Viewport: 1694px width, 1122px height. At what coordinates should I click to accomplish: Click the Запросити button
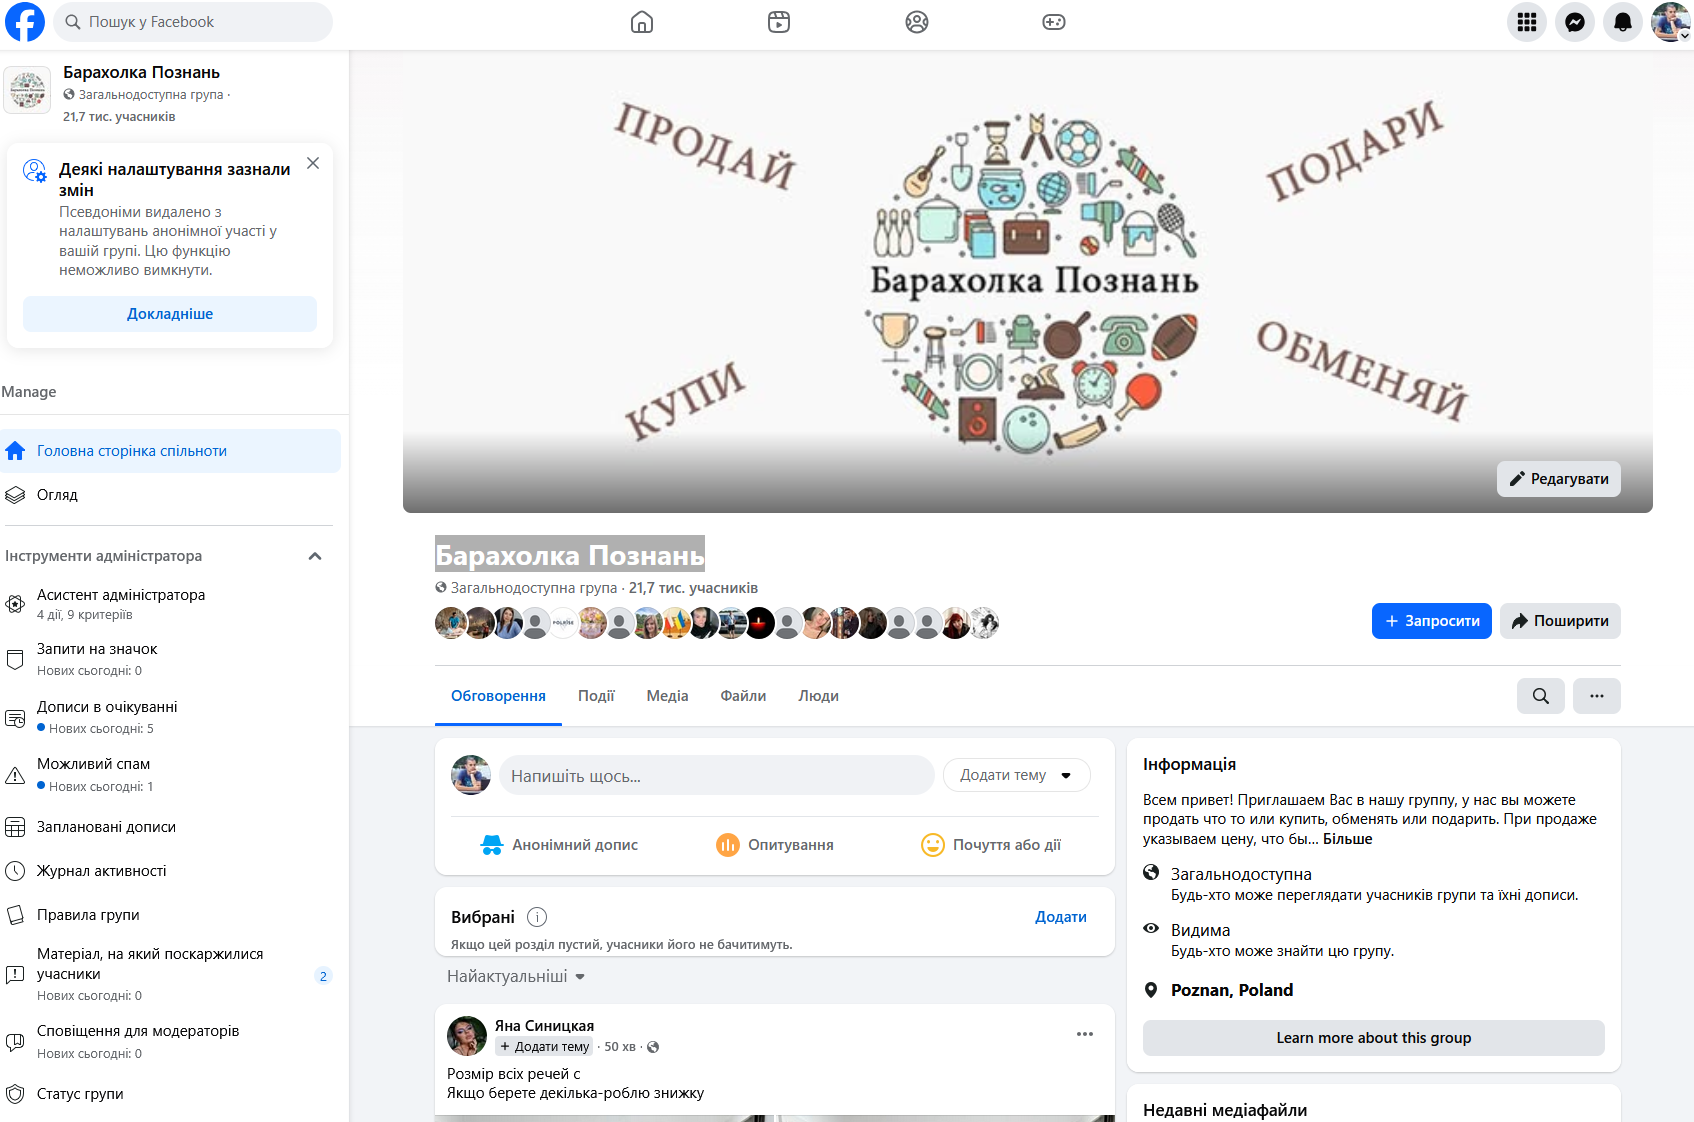[1431, 621]
